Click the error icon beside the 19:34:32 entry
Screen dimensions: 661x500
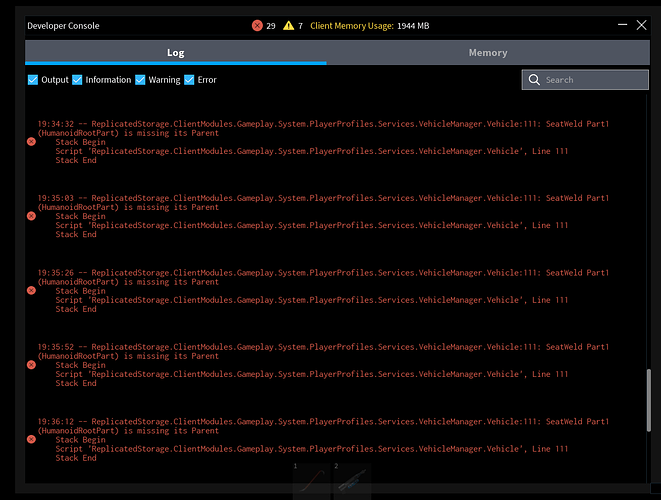(31, 142)
